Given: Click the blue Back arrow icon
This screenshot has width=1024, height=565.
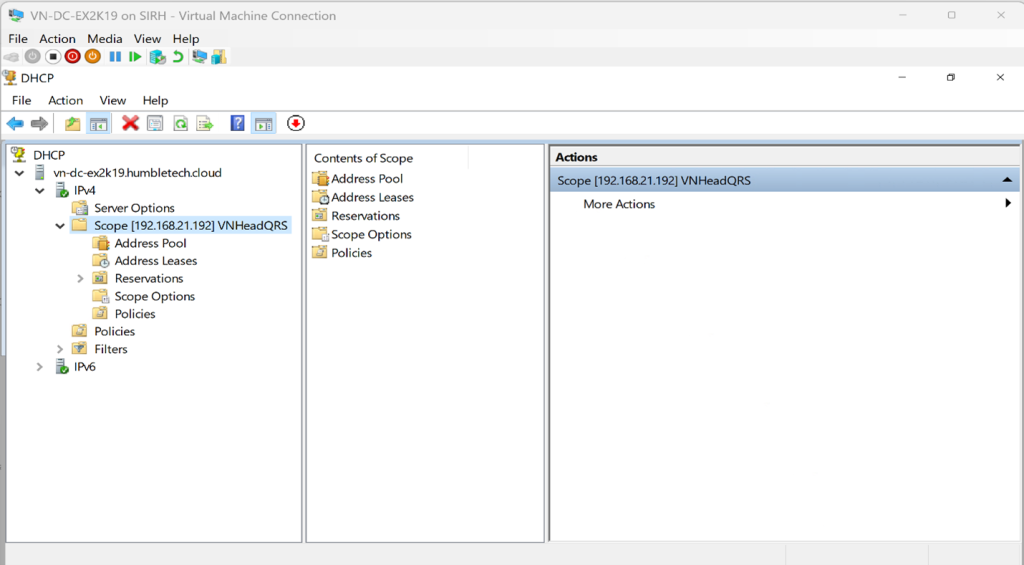Looking at the screenshot, I should pyautogui.click(x=15, y=123).
